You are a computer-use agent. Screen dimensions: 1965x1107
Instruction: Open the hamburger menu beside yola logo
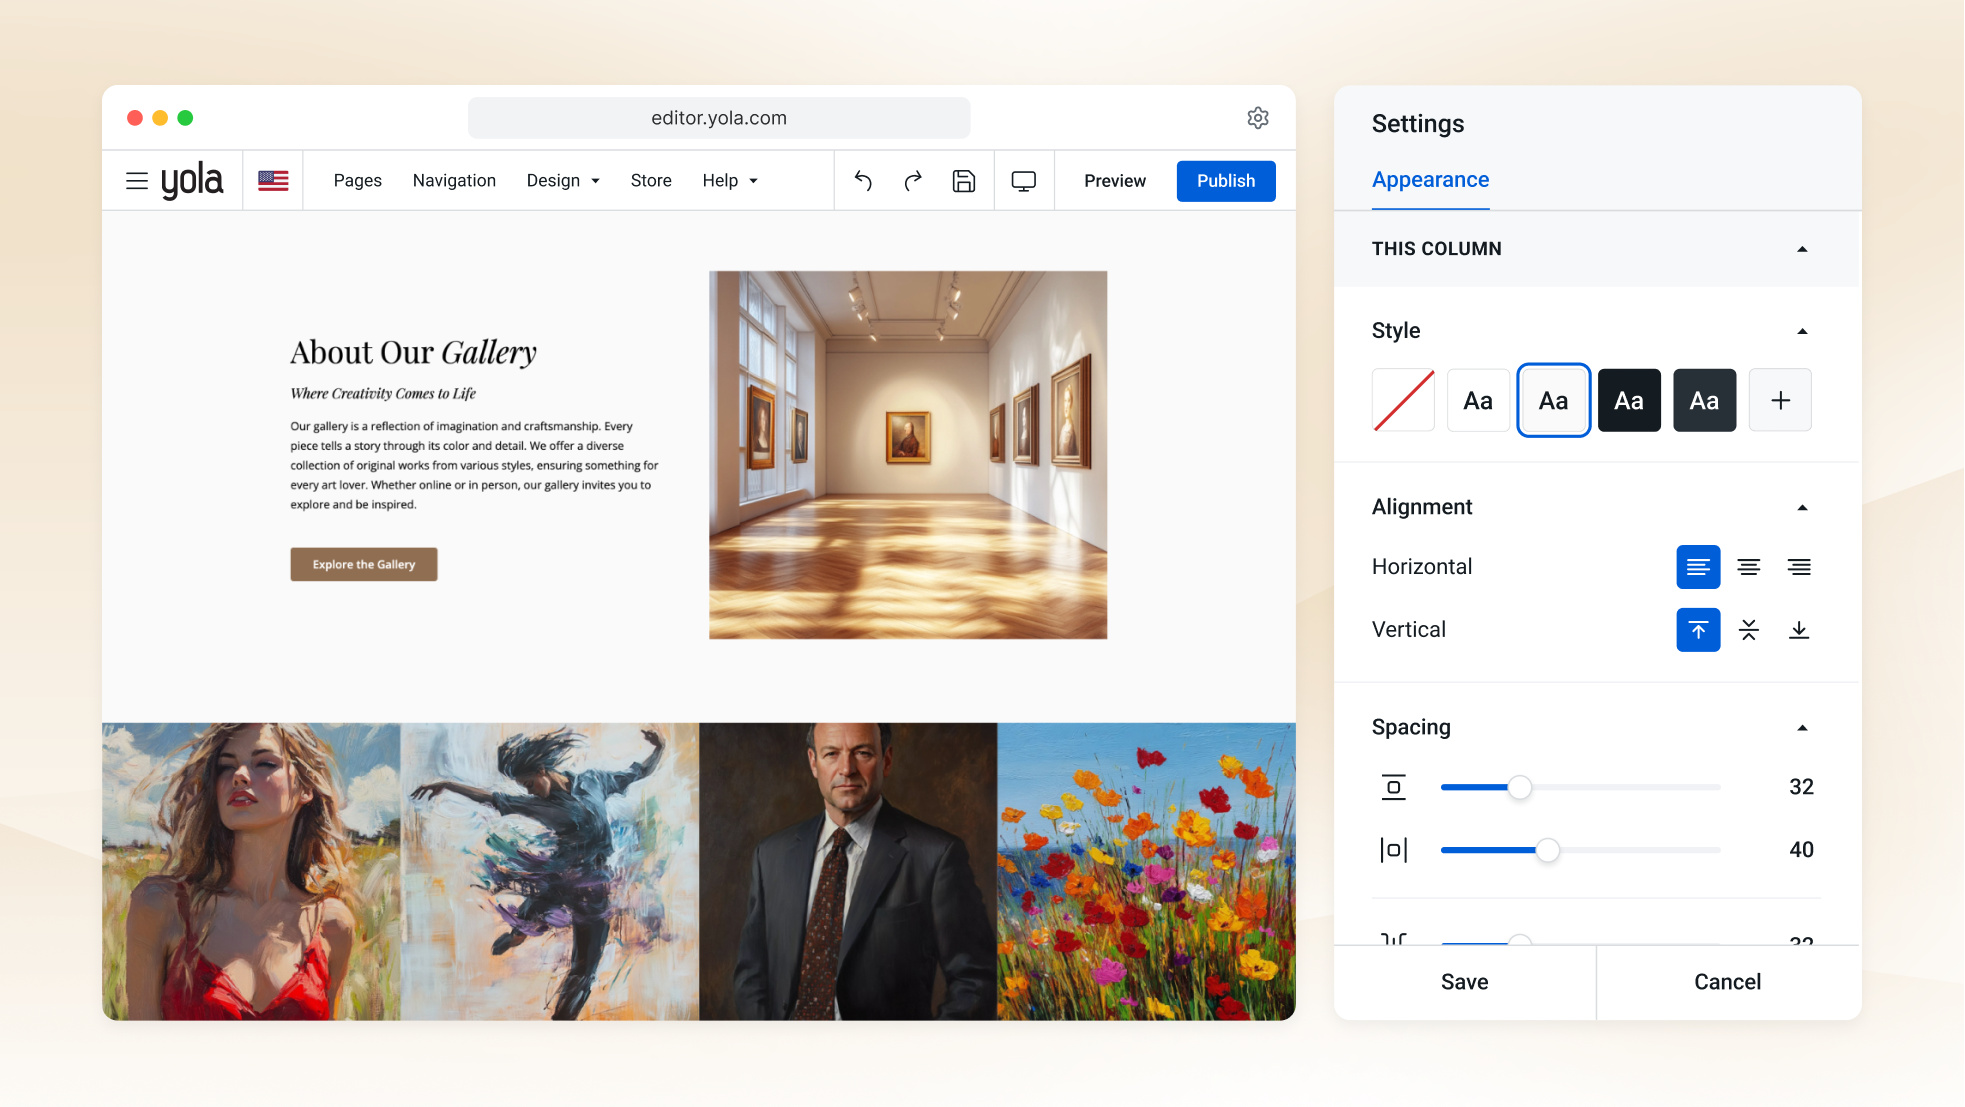[137, 181]
